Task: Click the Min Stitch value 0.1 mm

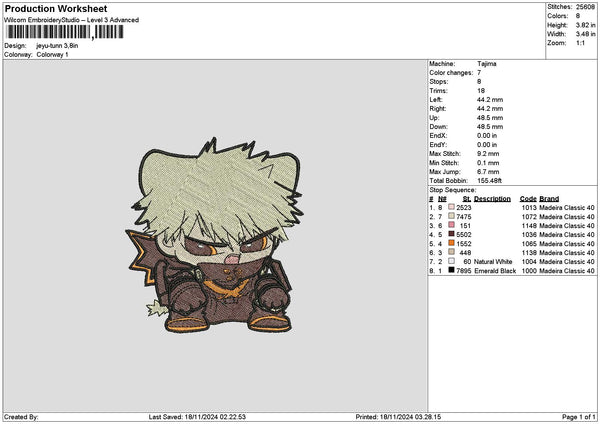Action: pos(488,163)
